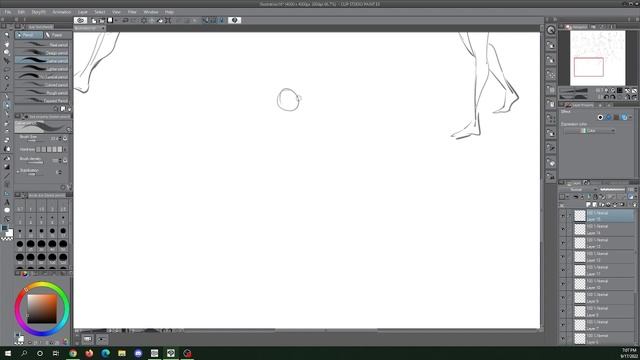Image resolution: width=640 pixels, height=360 pixels.
Task: Toggle visibility of Layer 15
Action: (x=563, y=216)
